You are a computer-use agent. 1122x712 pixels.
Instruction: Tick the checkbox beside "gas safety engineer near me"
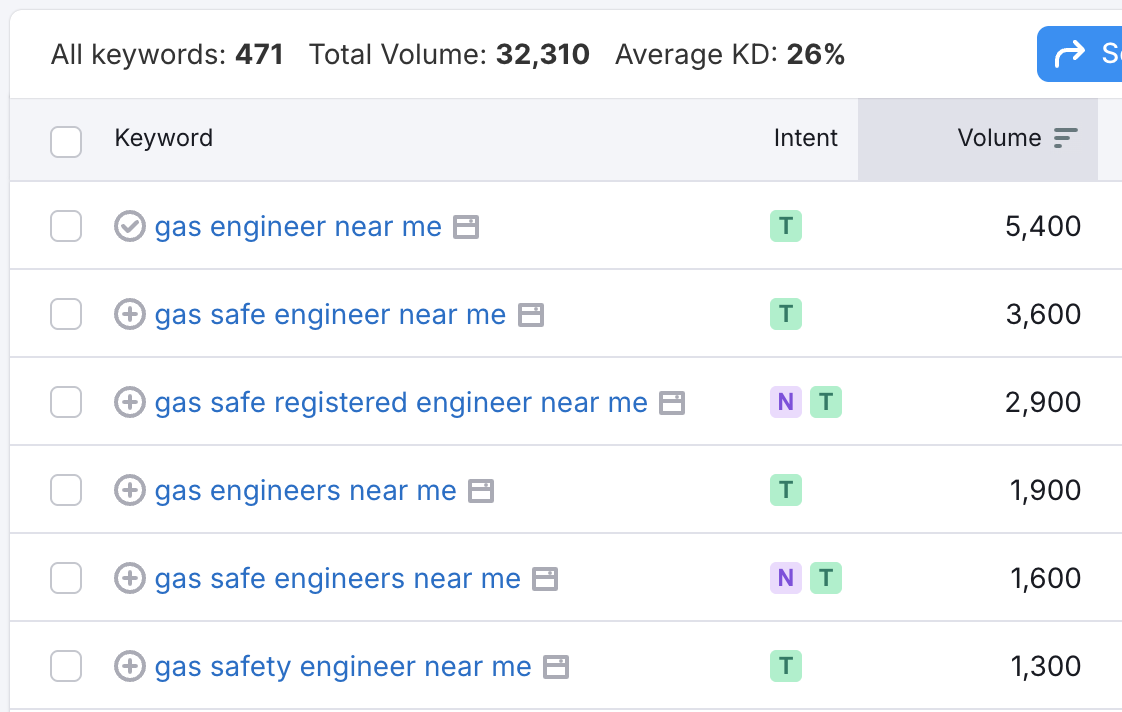point(66,666)
